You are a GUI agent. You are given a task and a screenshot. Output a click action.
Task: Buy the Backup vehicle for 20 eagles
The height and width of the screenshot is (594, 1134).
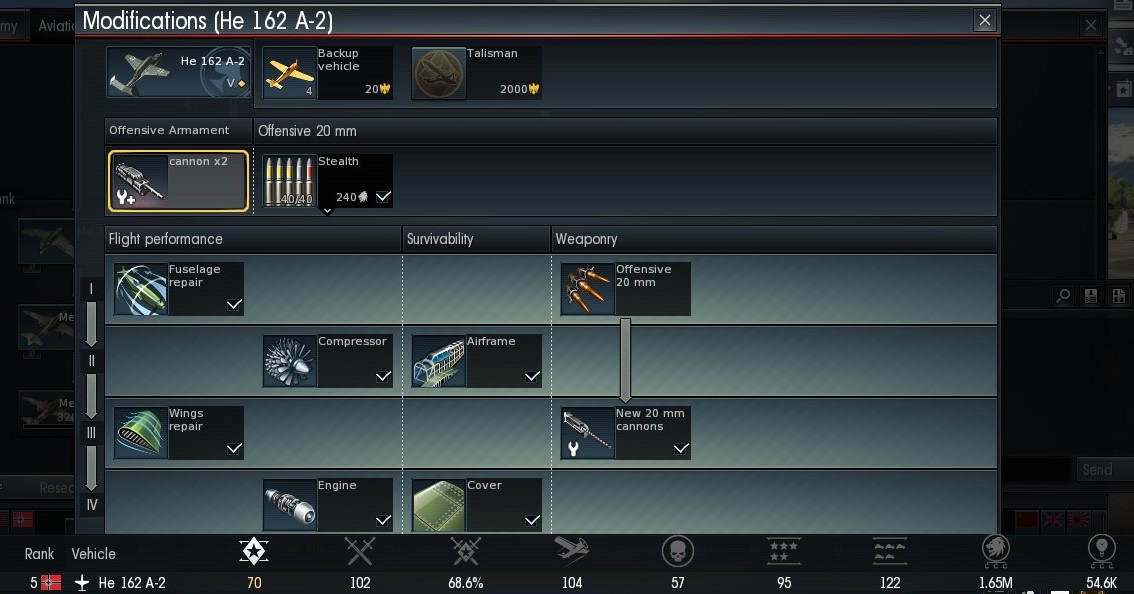tap(328, 73)
